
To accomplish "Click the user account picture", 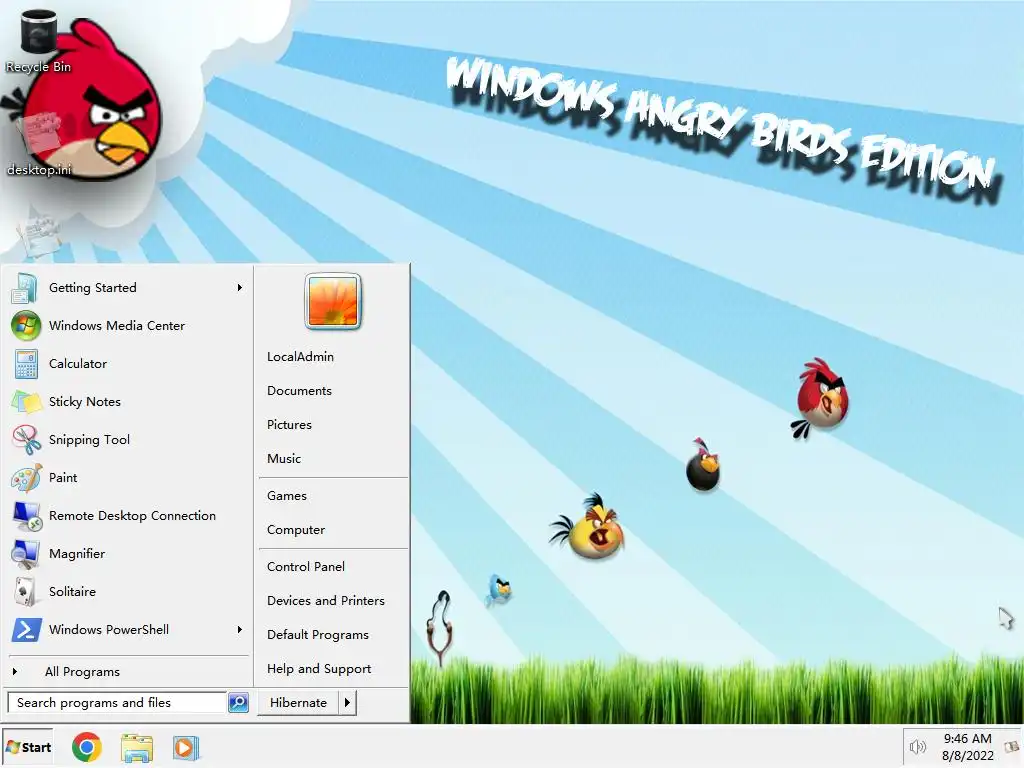I will (333, 301).
